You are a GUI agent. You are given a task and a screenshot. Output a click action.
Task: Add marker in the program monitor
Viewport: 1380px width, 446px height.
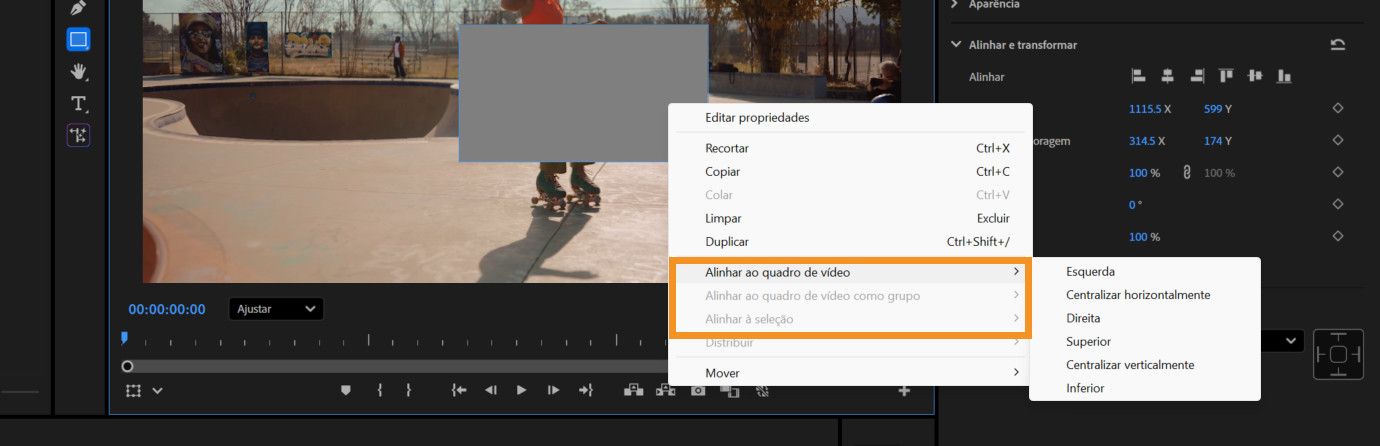pyautogui.click(x=346, y=391)
